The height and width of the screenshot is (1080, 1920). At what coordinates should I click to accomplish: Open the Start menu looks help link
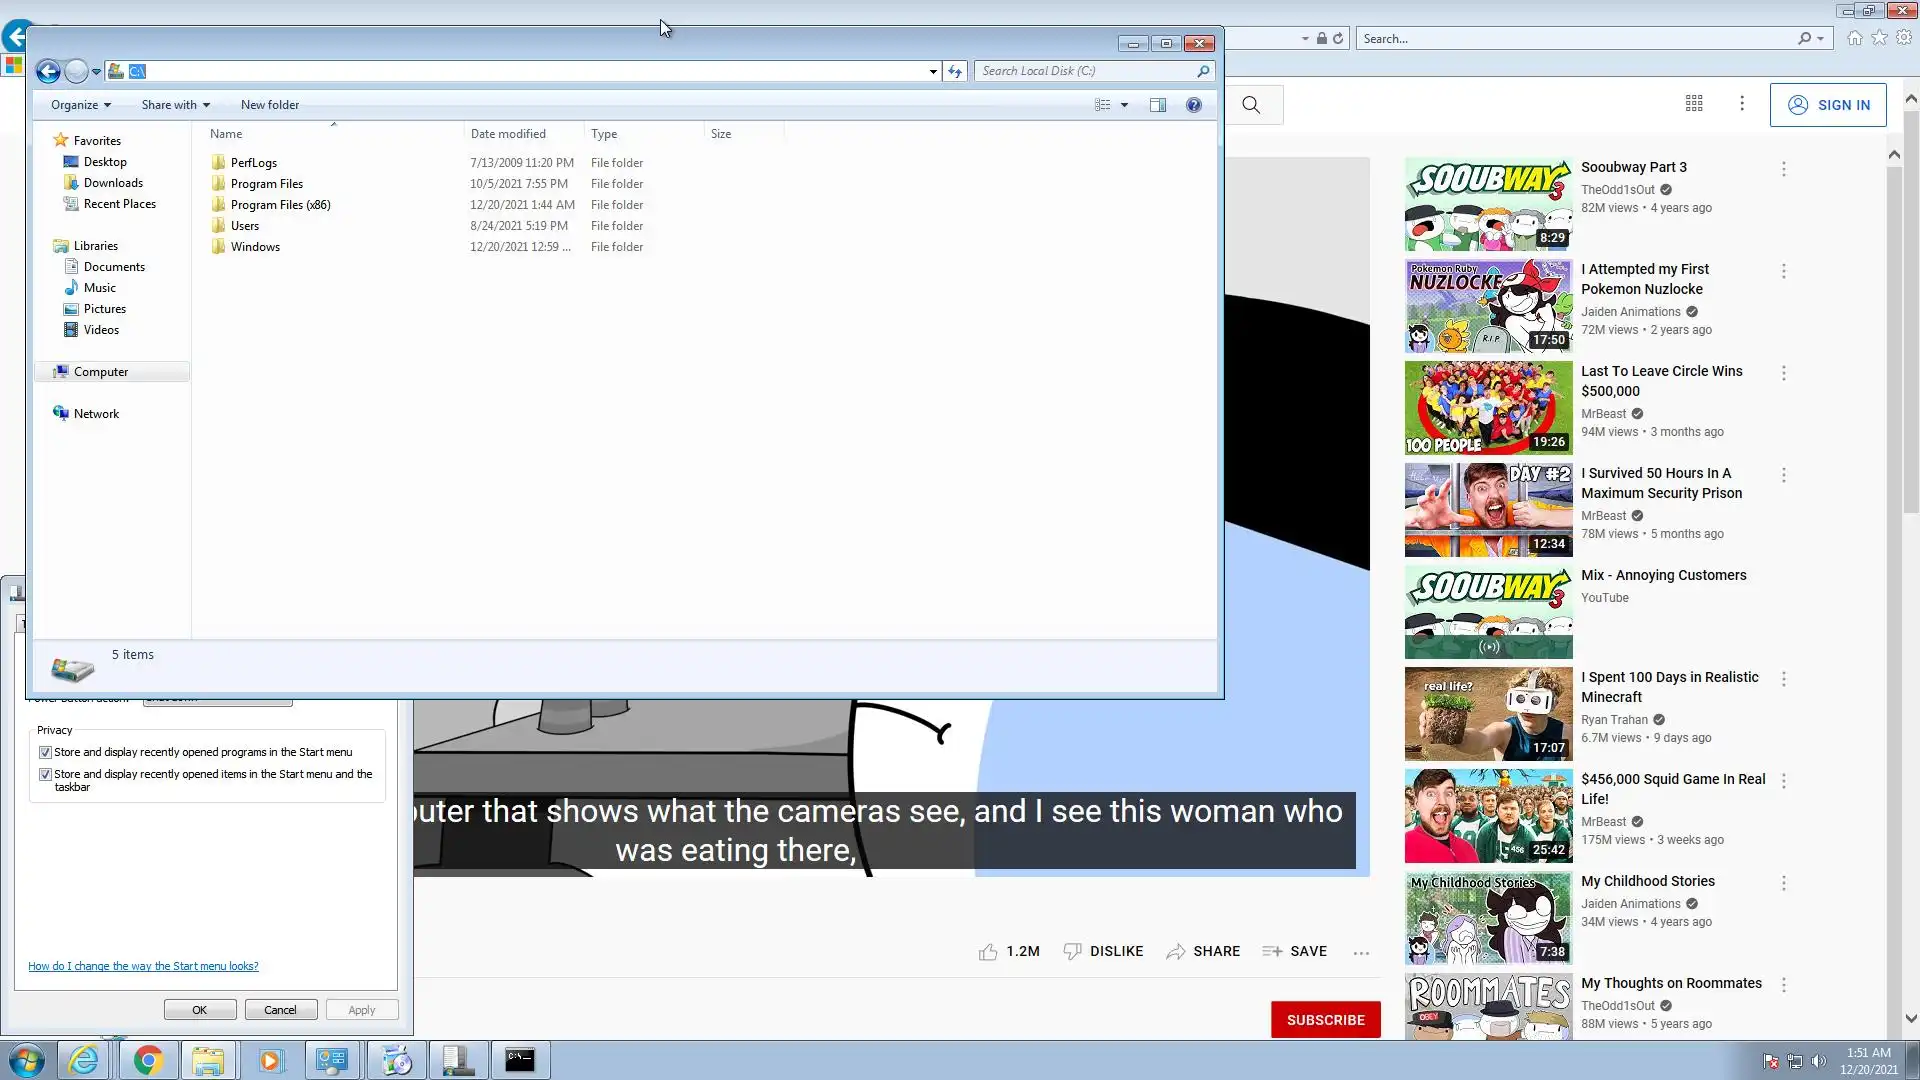tap(143, 966)
